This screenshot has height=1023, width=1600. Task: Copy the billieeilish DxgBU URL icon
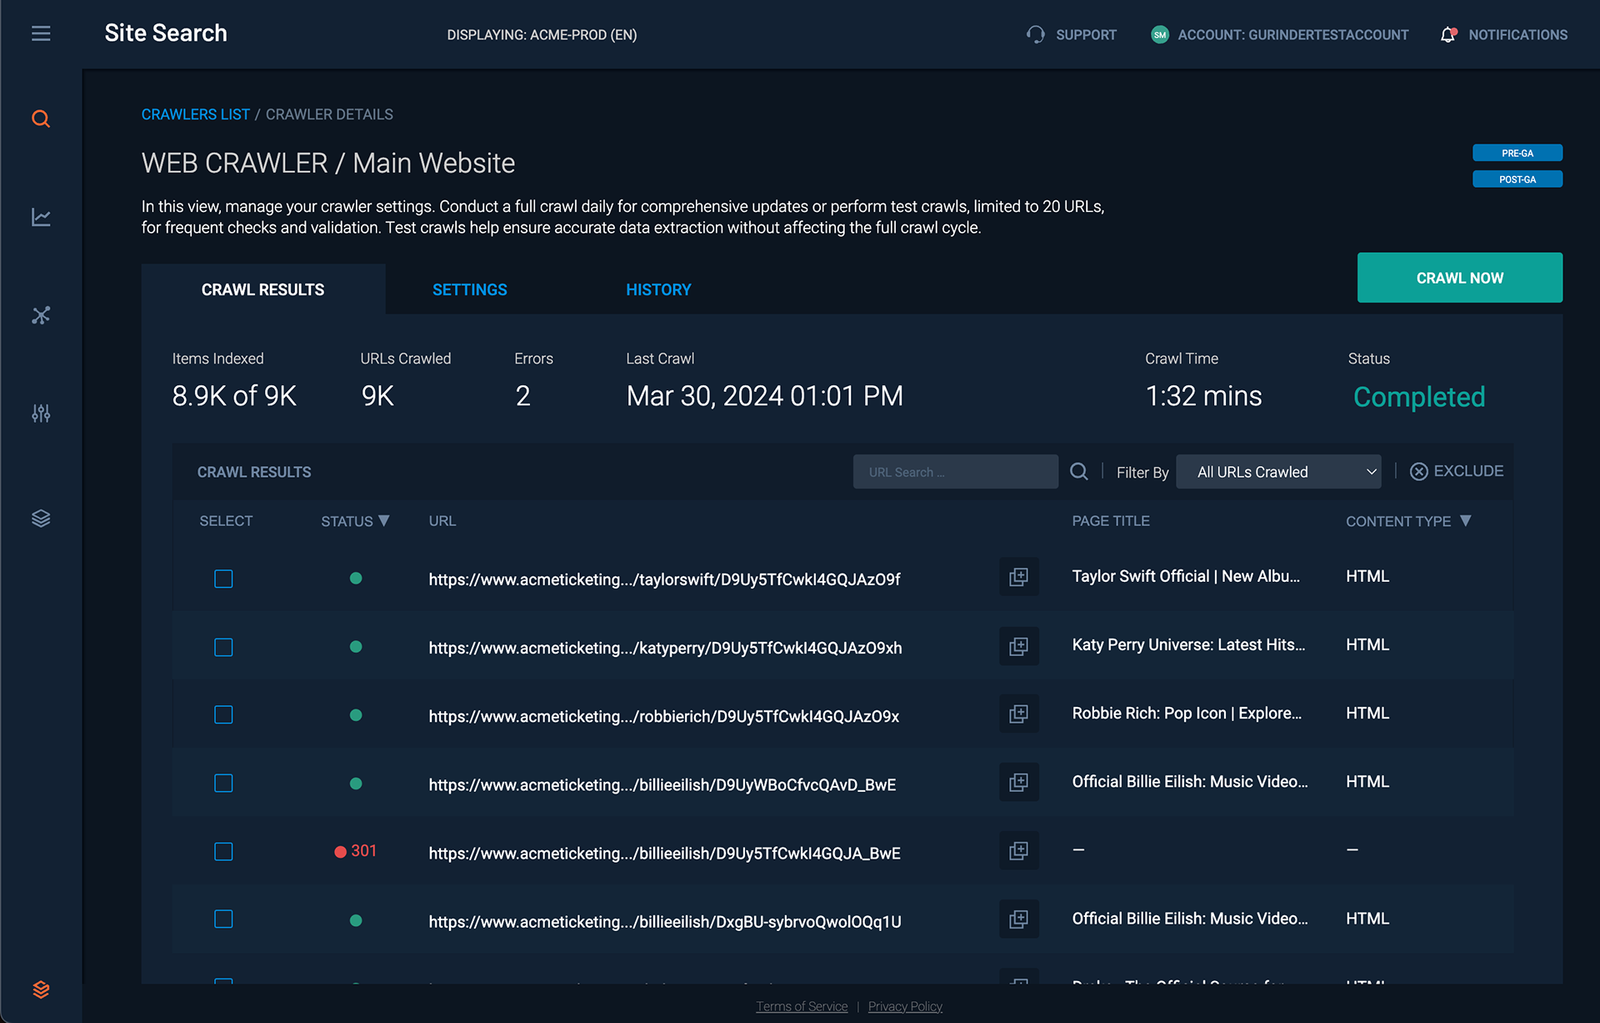pos(1019,919)
